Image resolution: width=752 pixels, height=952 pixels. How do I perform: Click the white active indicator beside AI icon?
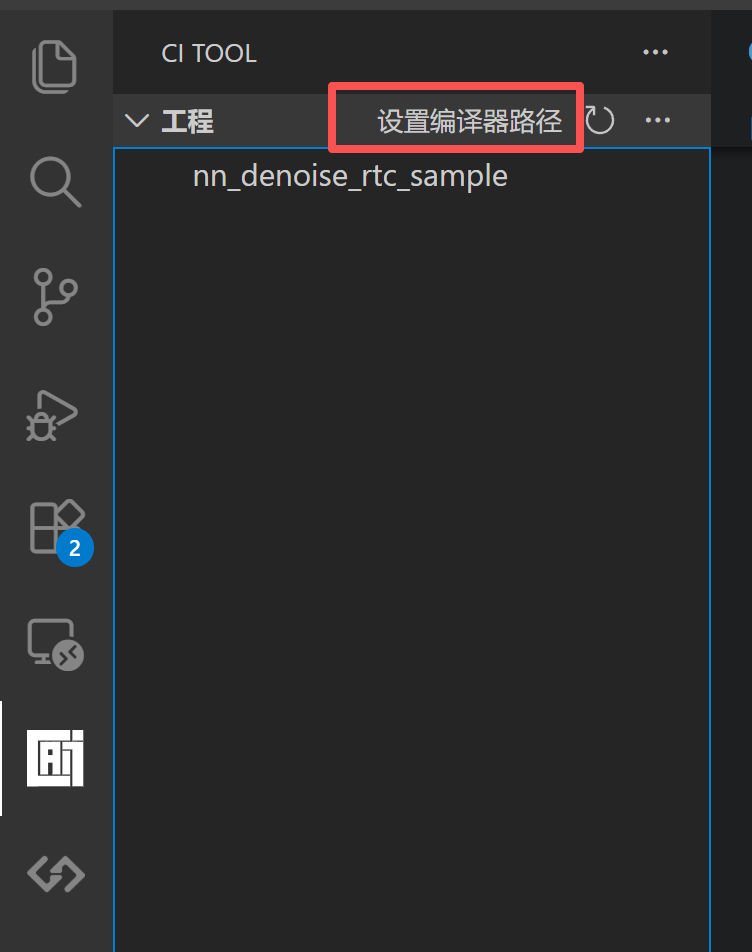pyautogui.click(x=1, y=758)
